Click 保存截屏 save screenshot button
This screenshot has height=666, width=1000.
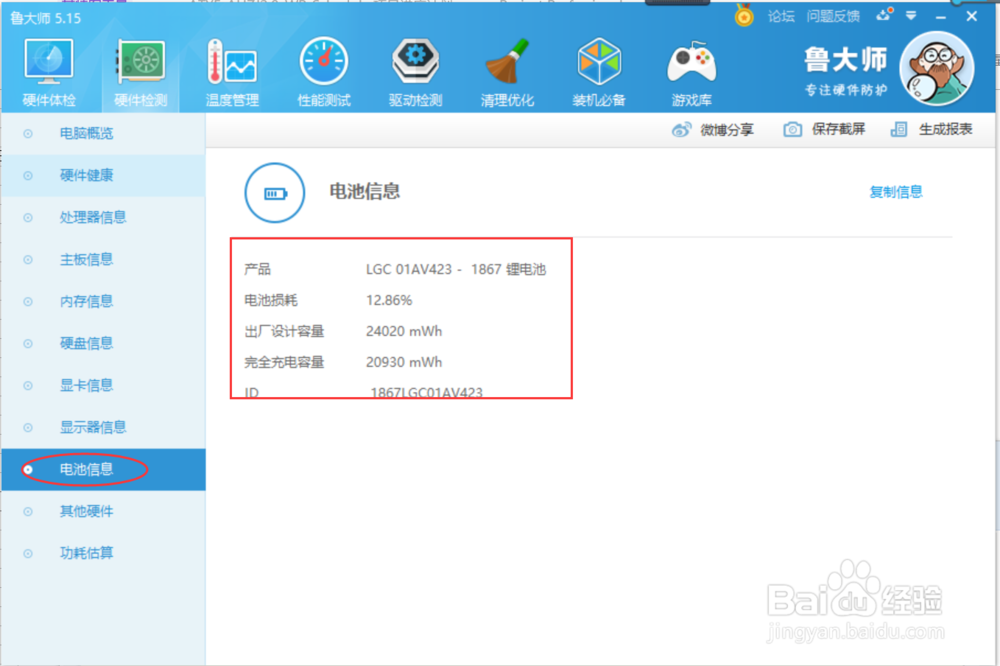tap(824, 130)
